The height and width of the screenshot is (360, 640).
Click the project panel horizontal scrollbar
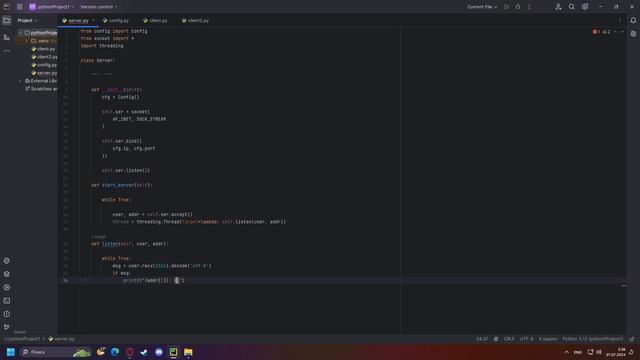pos(20,332)
